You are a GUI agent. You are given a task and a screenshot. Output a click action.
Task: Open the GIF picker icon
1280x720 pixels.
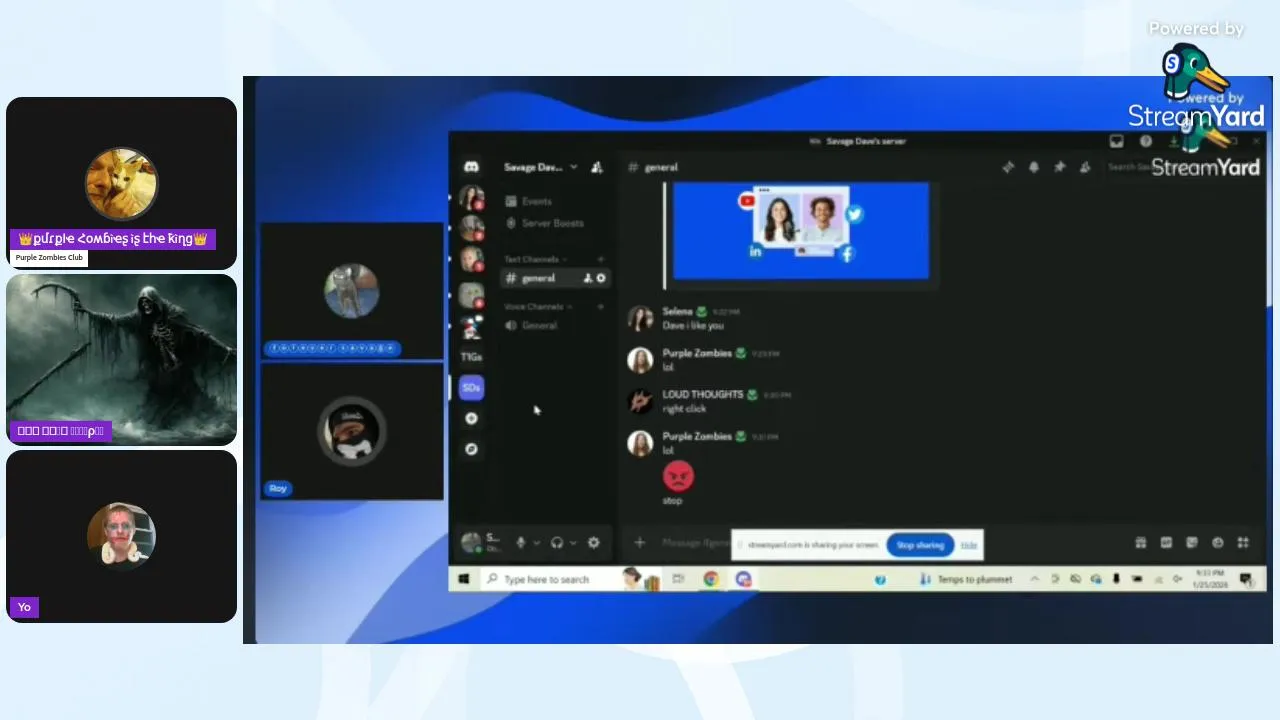coord(1166,543)
